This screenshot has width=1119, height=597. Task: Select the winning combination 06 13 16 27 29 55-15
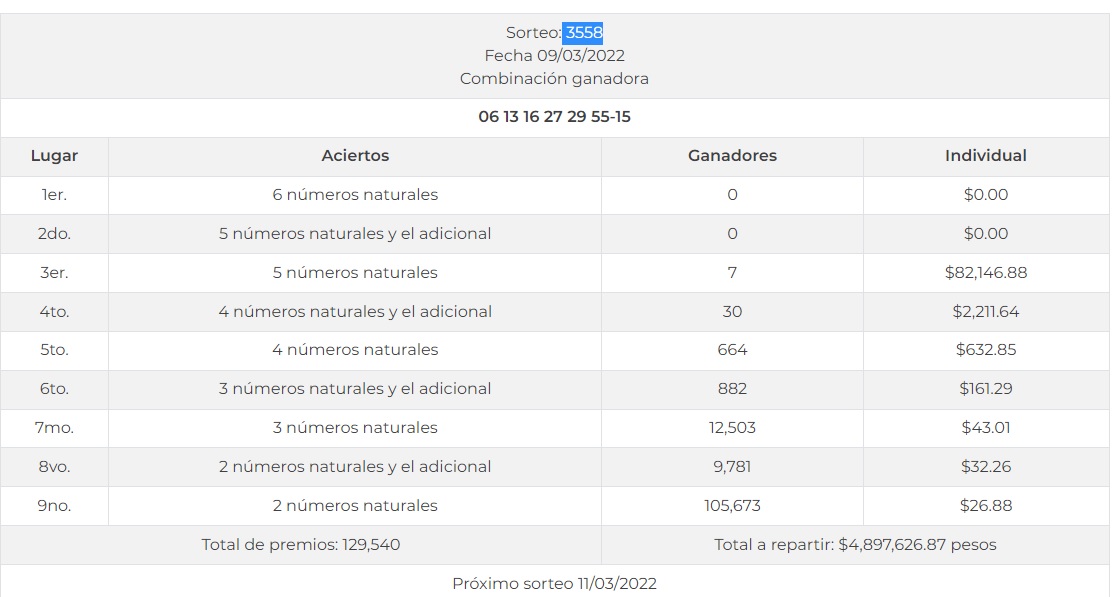[554, 117]
